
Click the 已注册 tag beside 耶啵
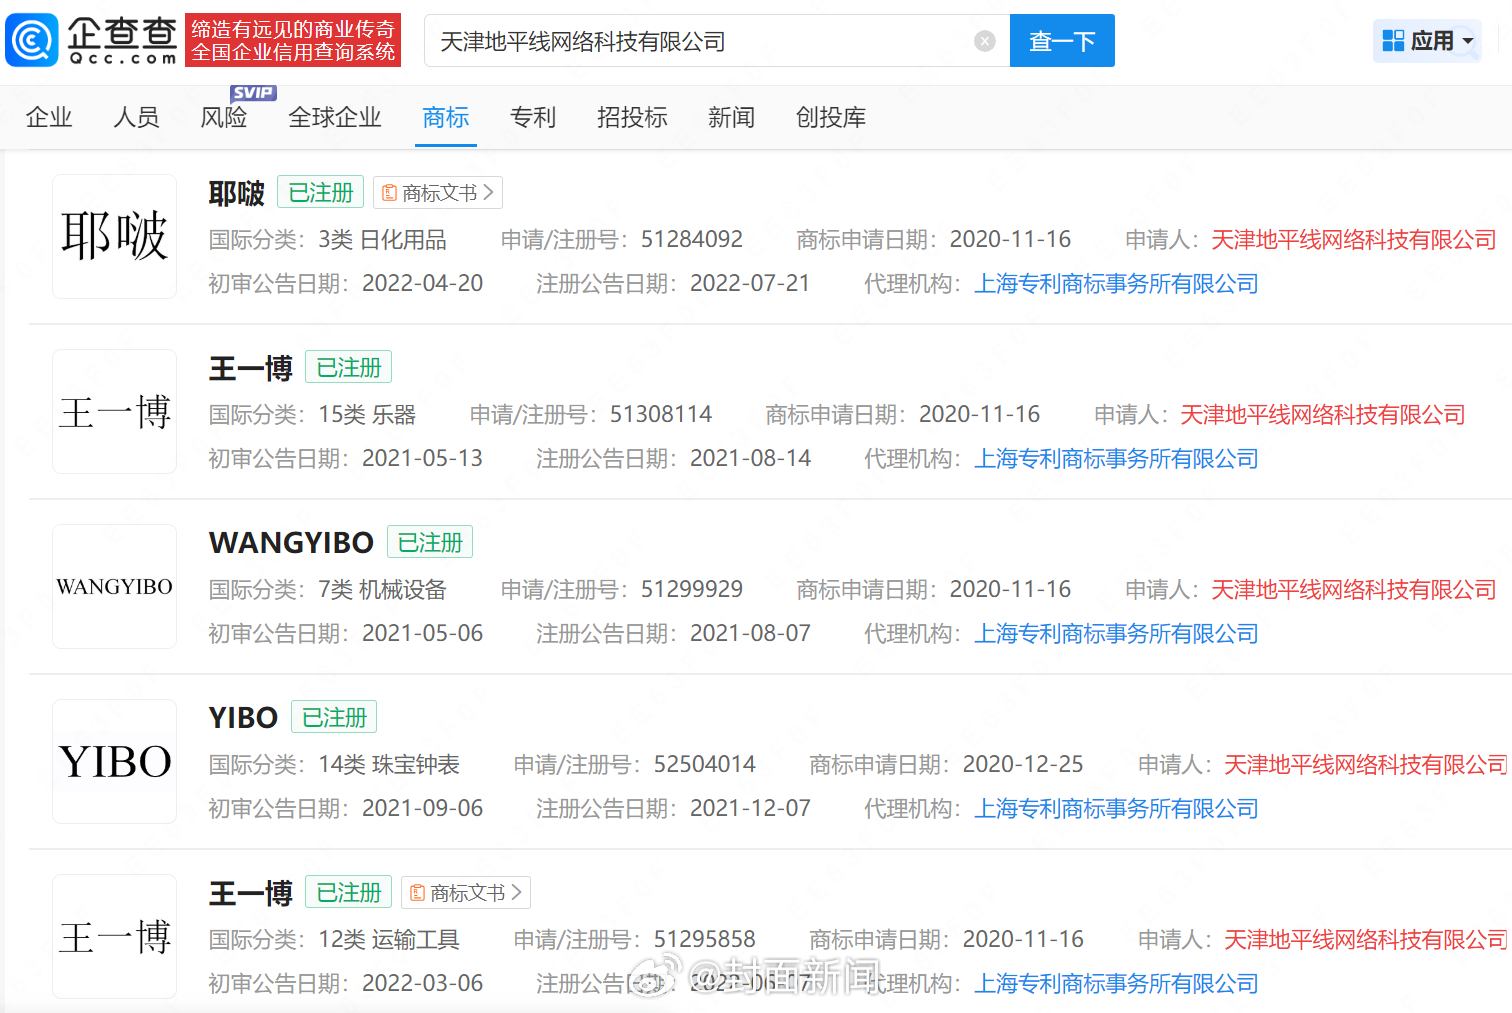coord(321,193)
